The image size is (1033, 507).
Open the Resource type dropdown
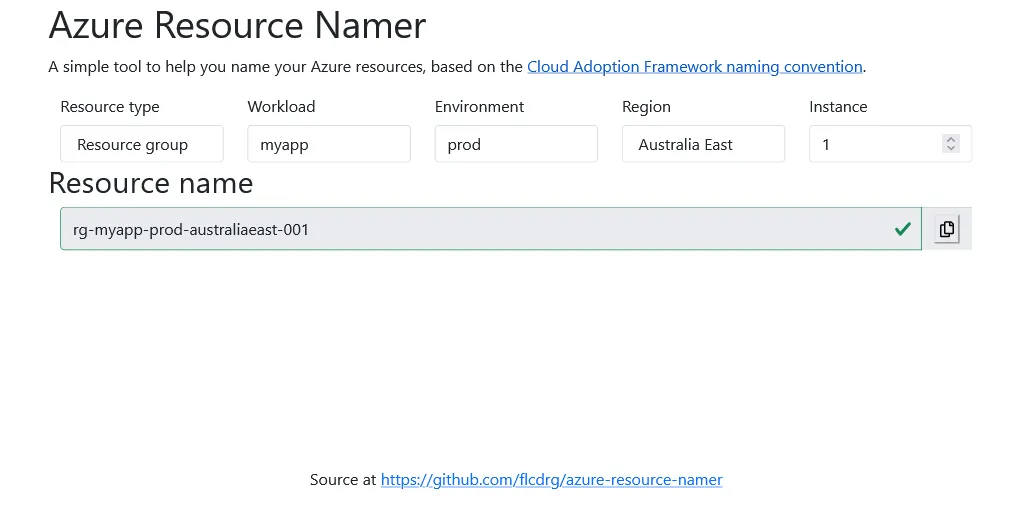click(141, 144)
